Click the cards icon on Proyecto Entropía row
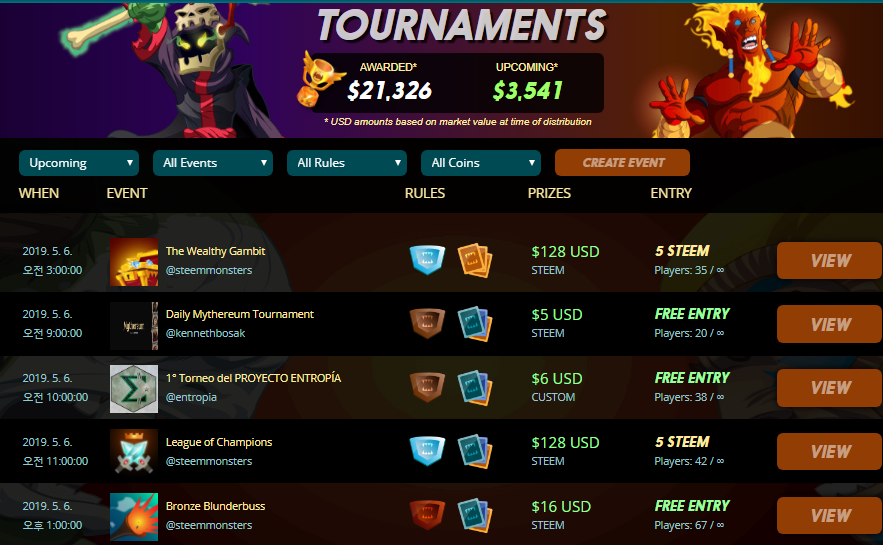The image size is (883, 545). tap(475, 387)
